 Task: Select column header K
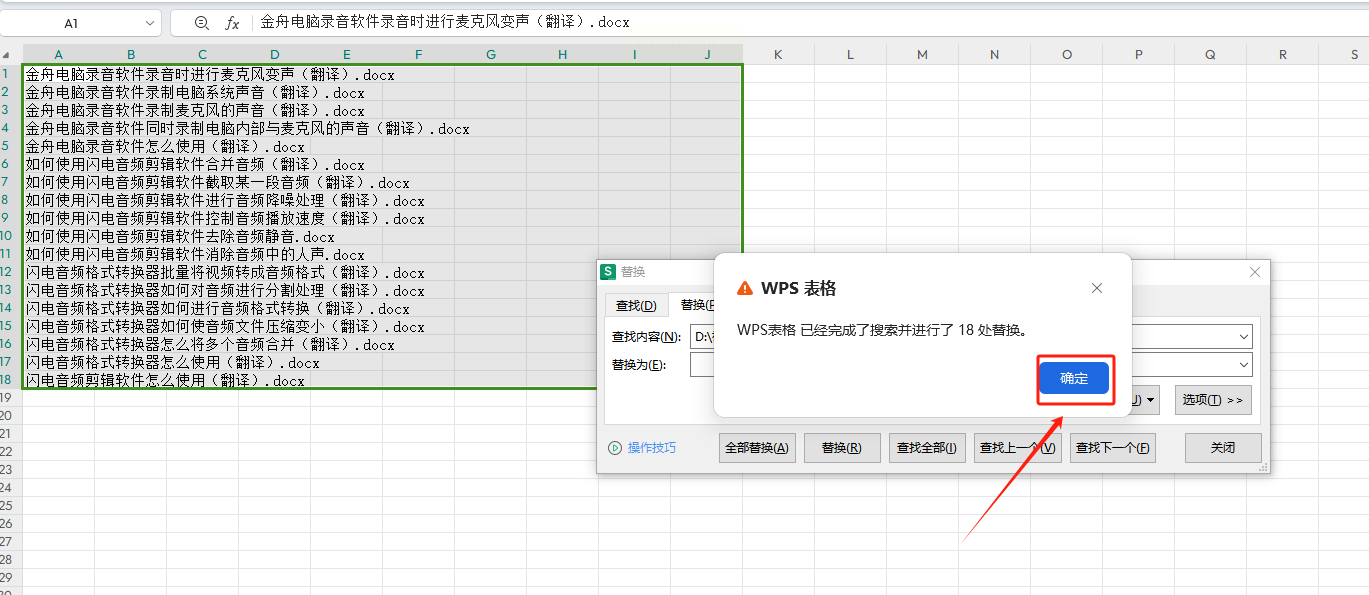tap(778, 54)
